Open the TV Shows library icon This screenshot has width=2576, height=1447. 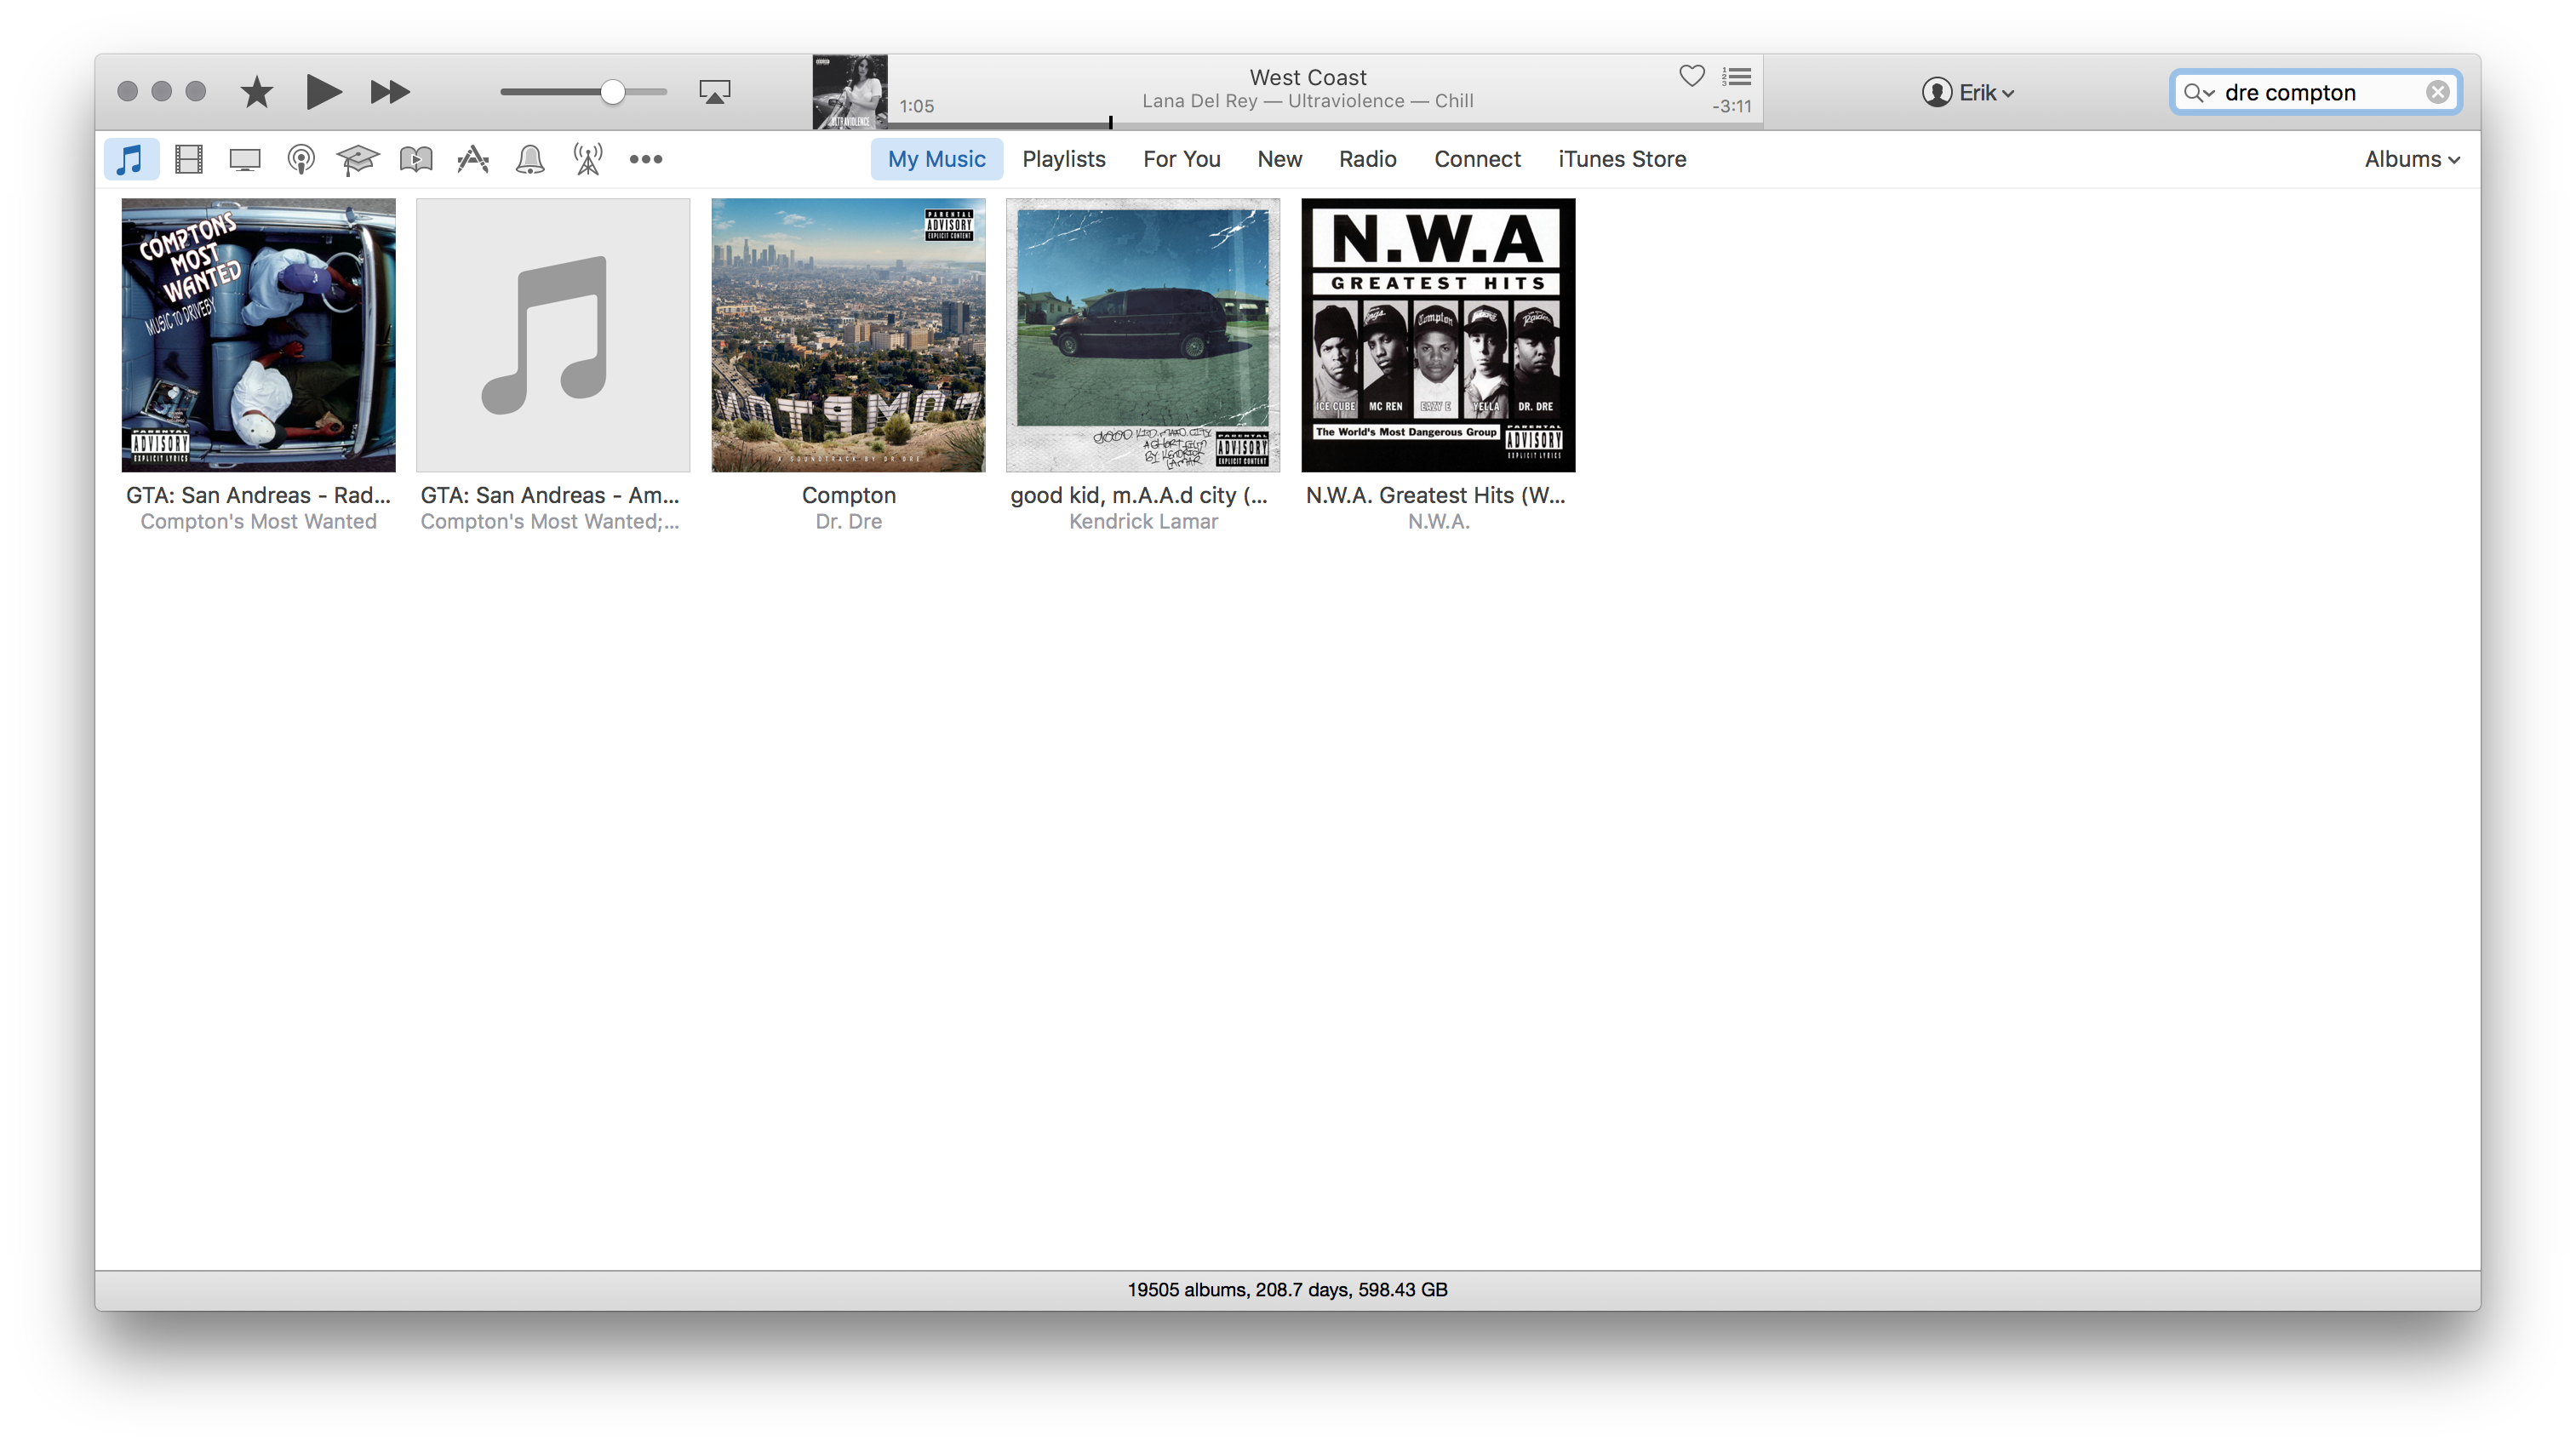245,159
